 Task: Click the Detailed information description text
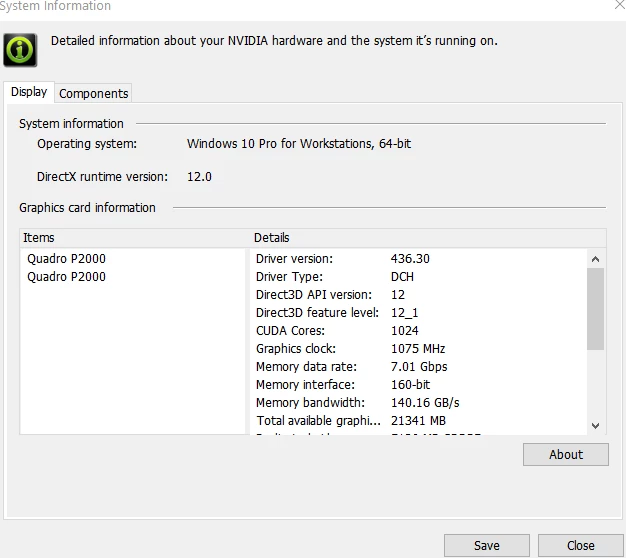pos(274,41)
